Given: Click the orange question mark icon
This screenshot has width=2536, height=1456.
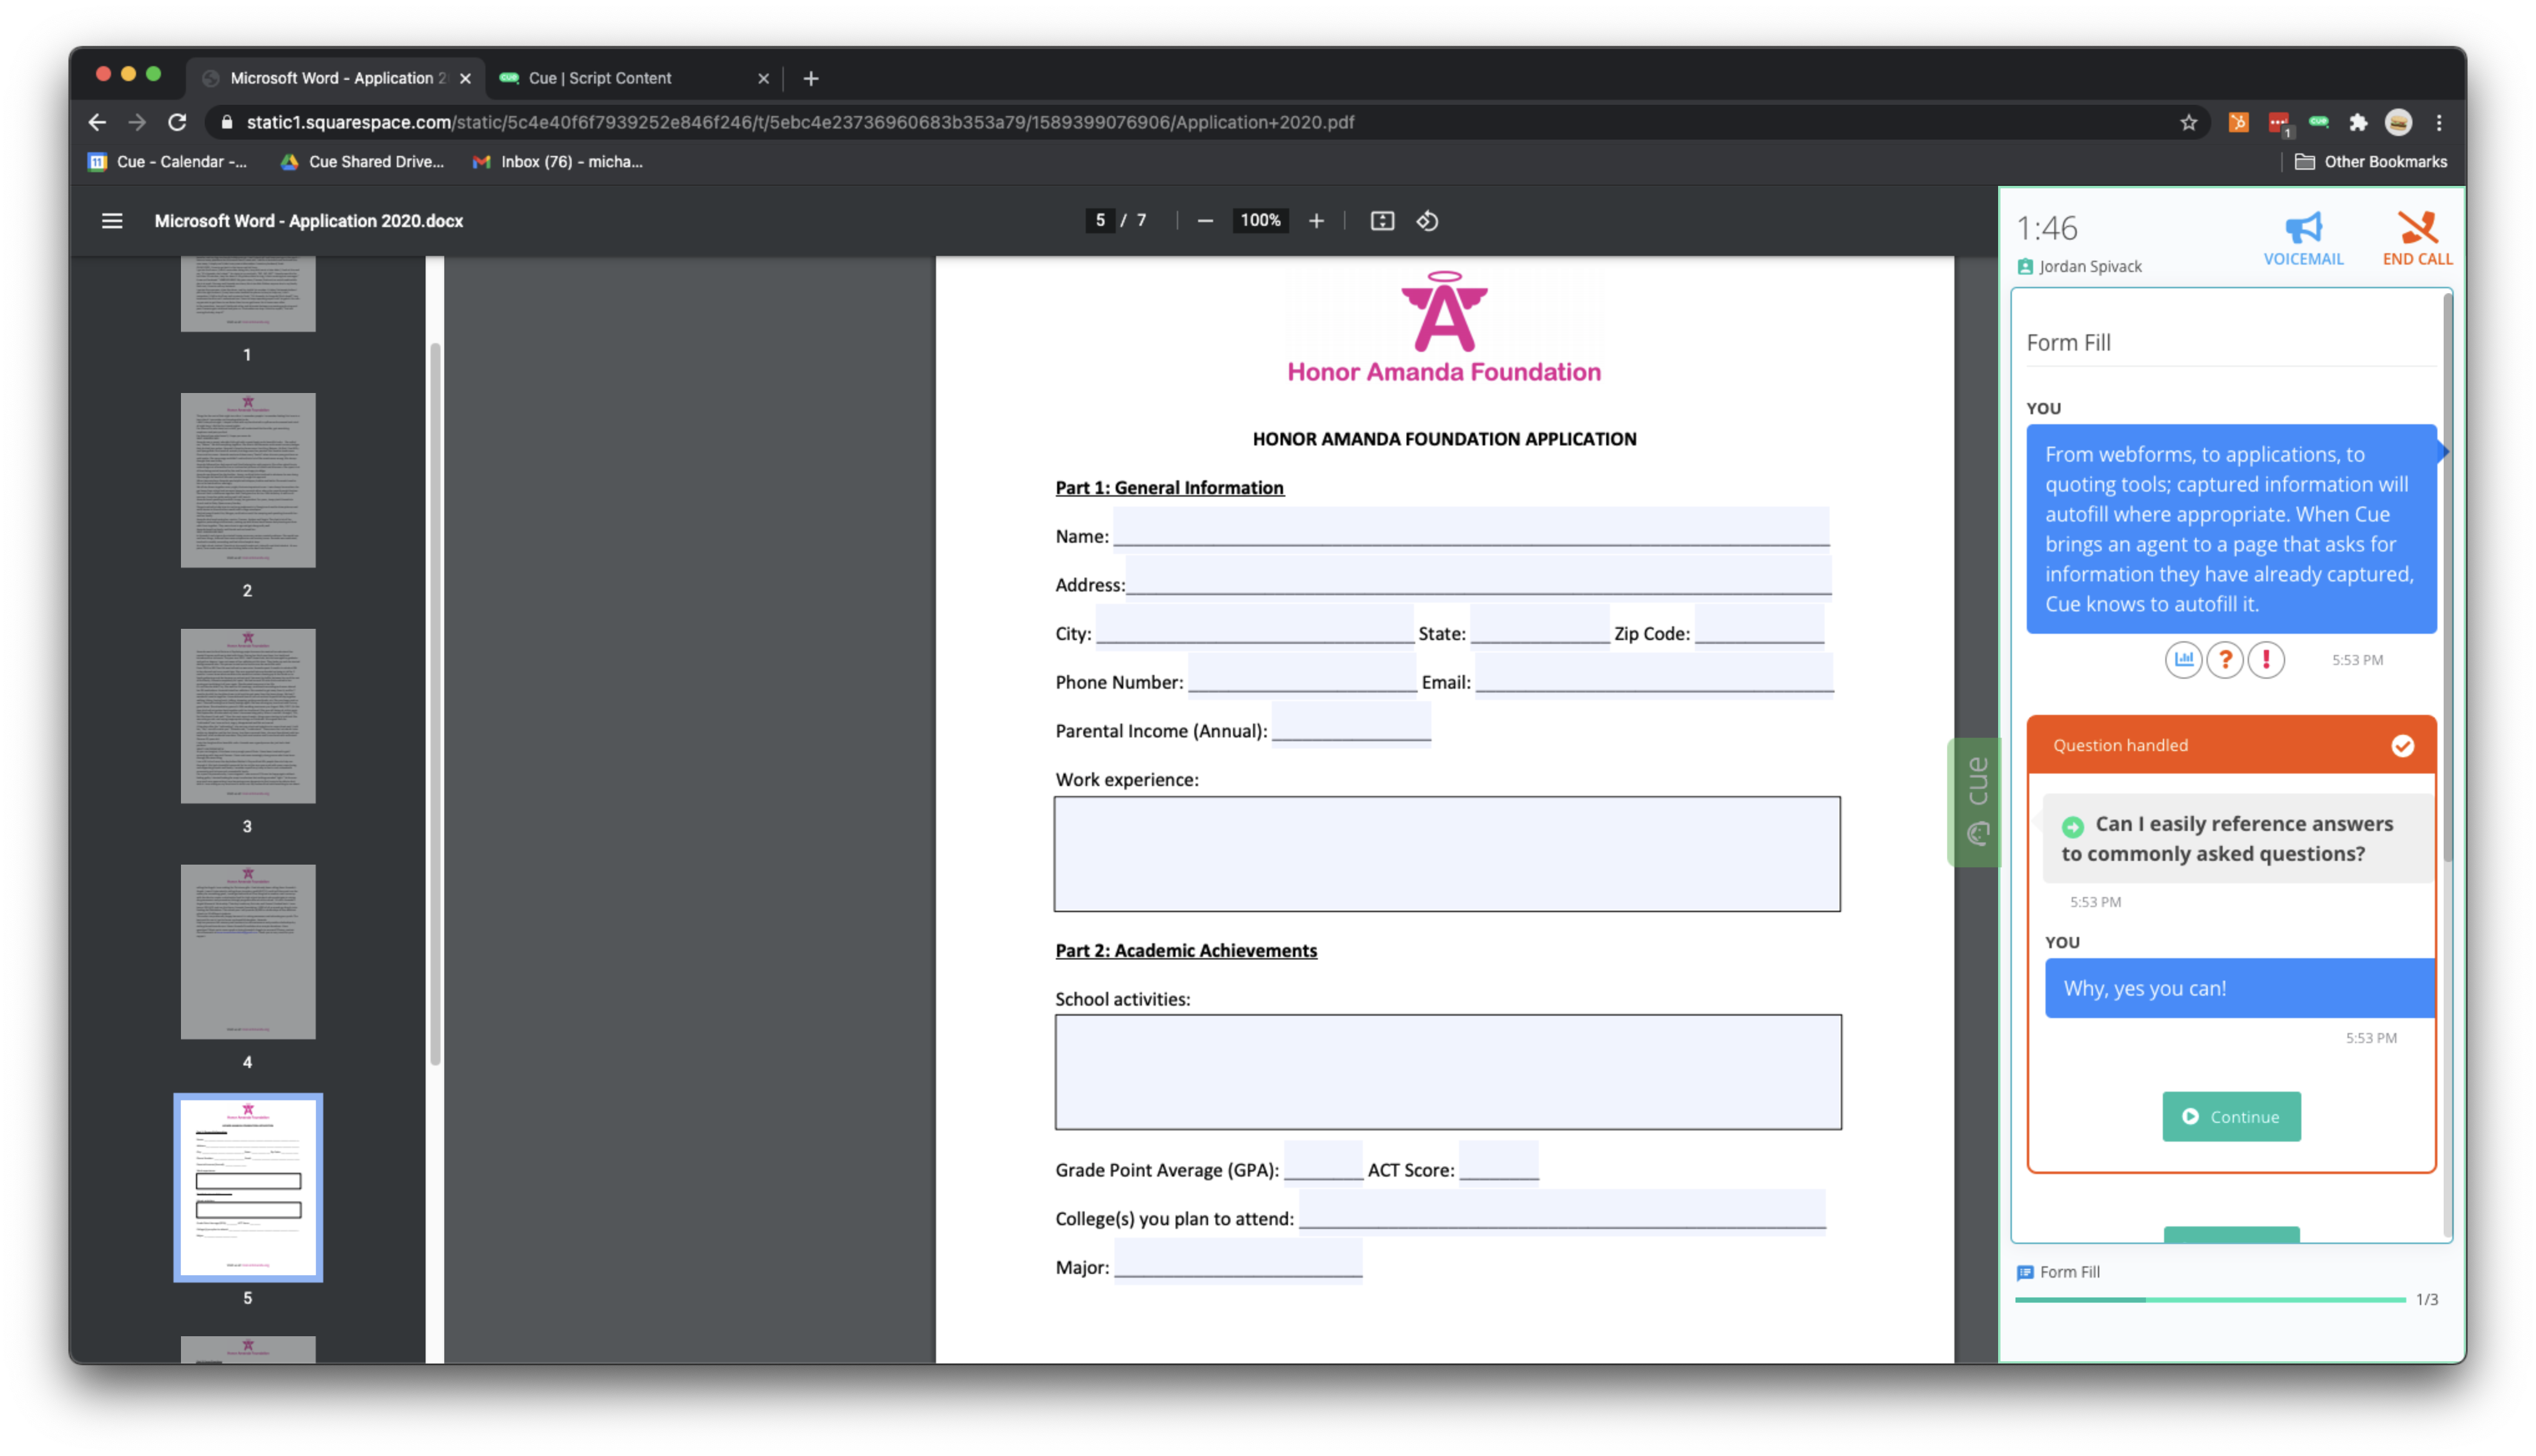Looking at the screenshot, I should click(x=2225, y=659).
